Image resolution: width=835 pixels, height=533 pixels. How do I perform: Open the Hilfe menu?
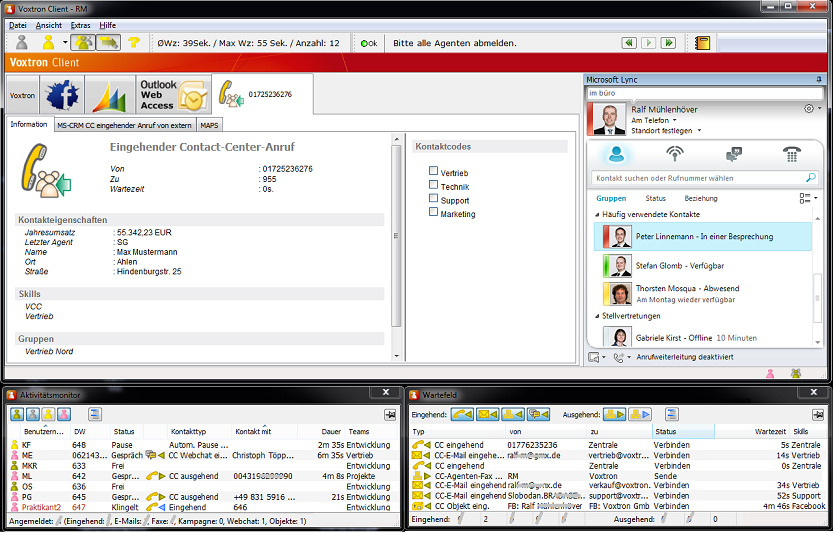(107, 25)
